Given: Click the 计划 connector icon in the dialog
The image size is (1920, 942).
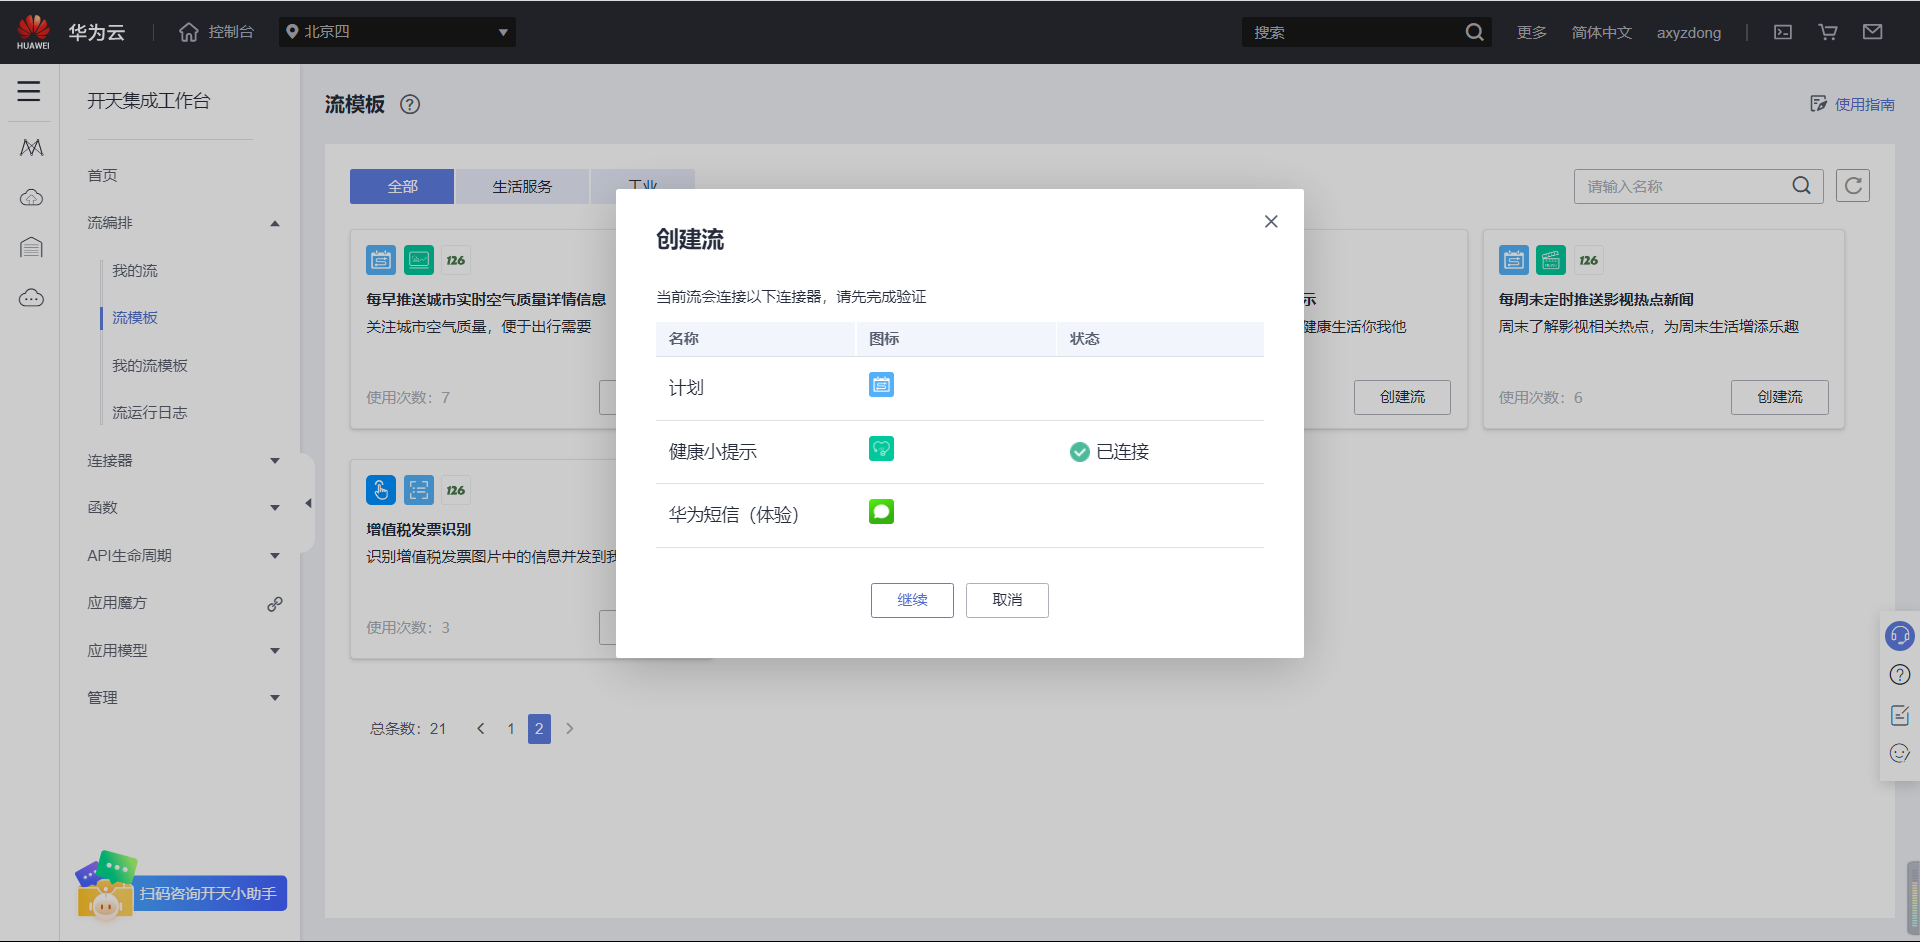Looking at the screenshot, I should 881,385.
